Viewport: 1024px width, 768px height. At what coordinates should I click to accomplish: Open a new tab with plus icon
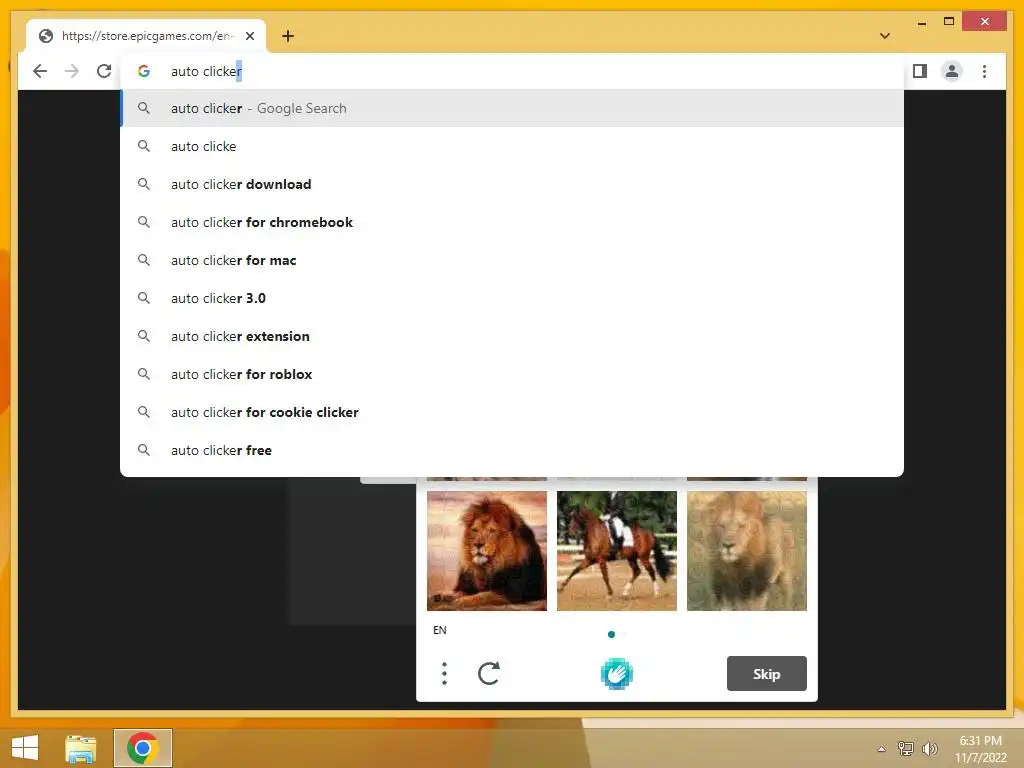[288, 36]
